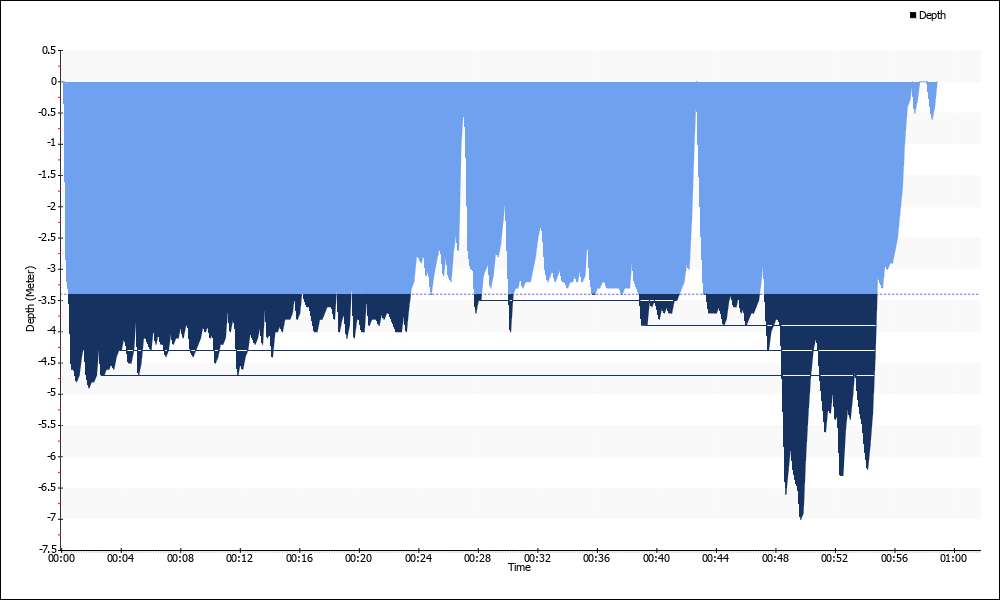Viewport: 1000px width, 600px height.
Task: Click the -2.5 depth axis label
Action: coord(47,237)
